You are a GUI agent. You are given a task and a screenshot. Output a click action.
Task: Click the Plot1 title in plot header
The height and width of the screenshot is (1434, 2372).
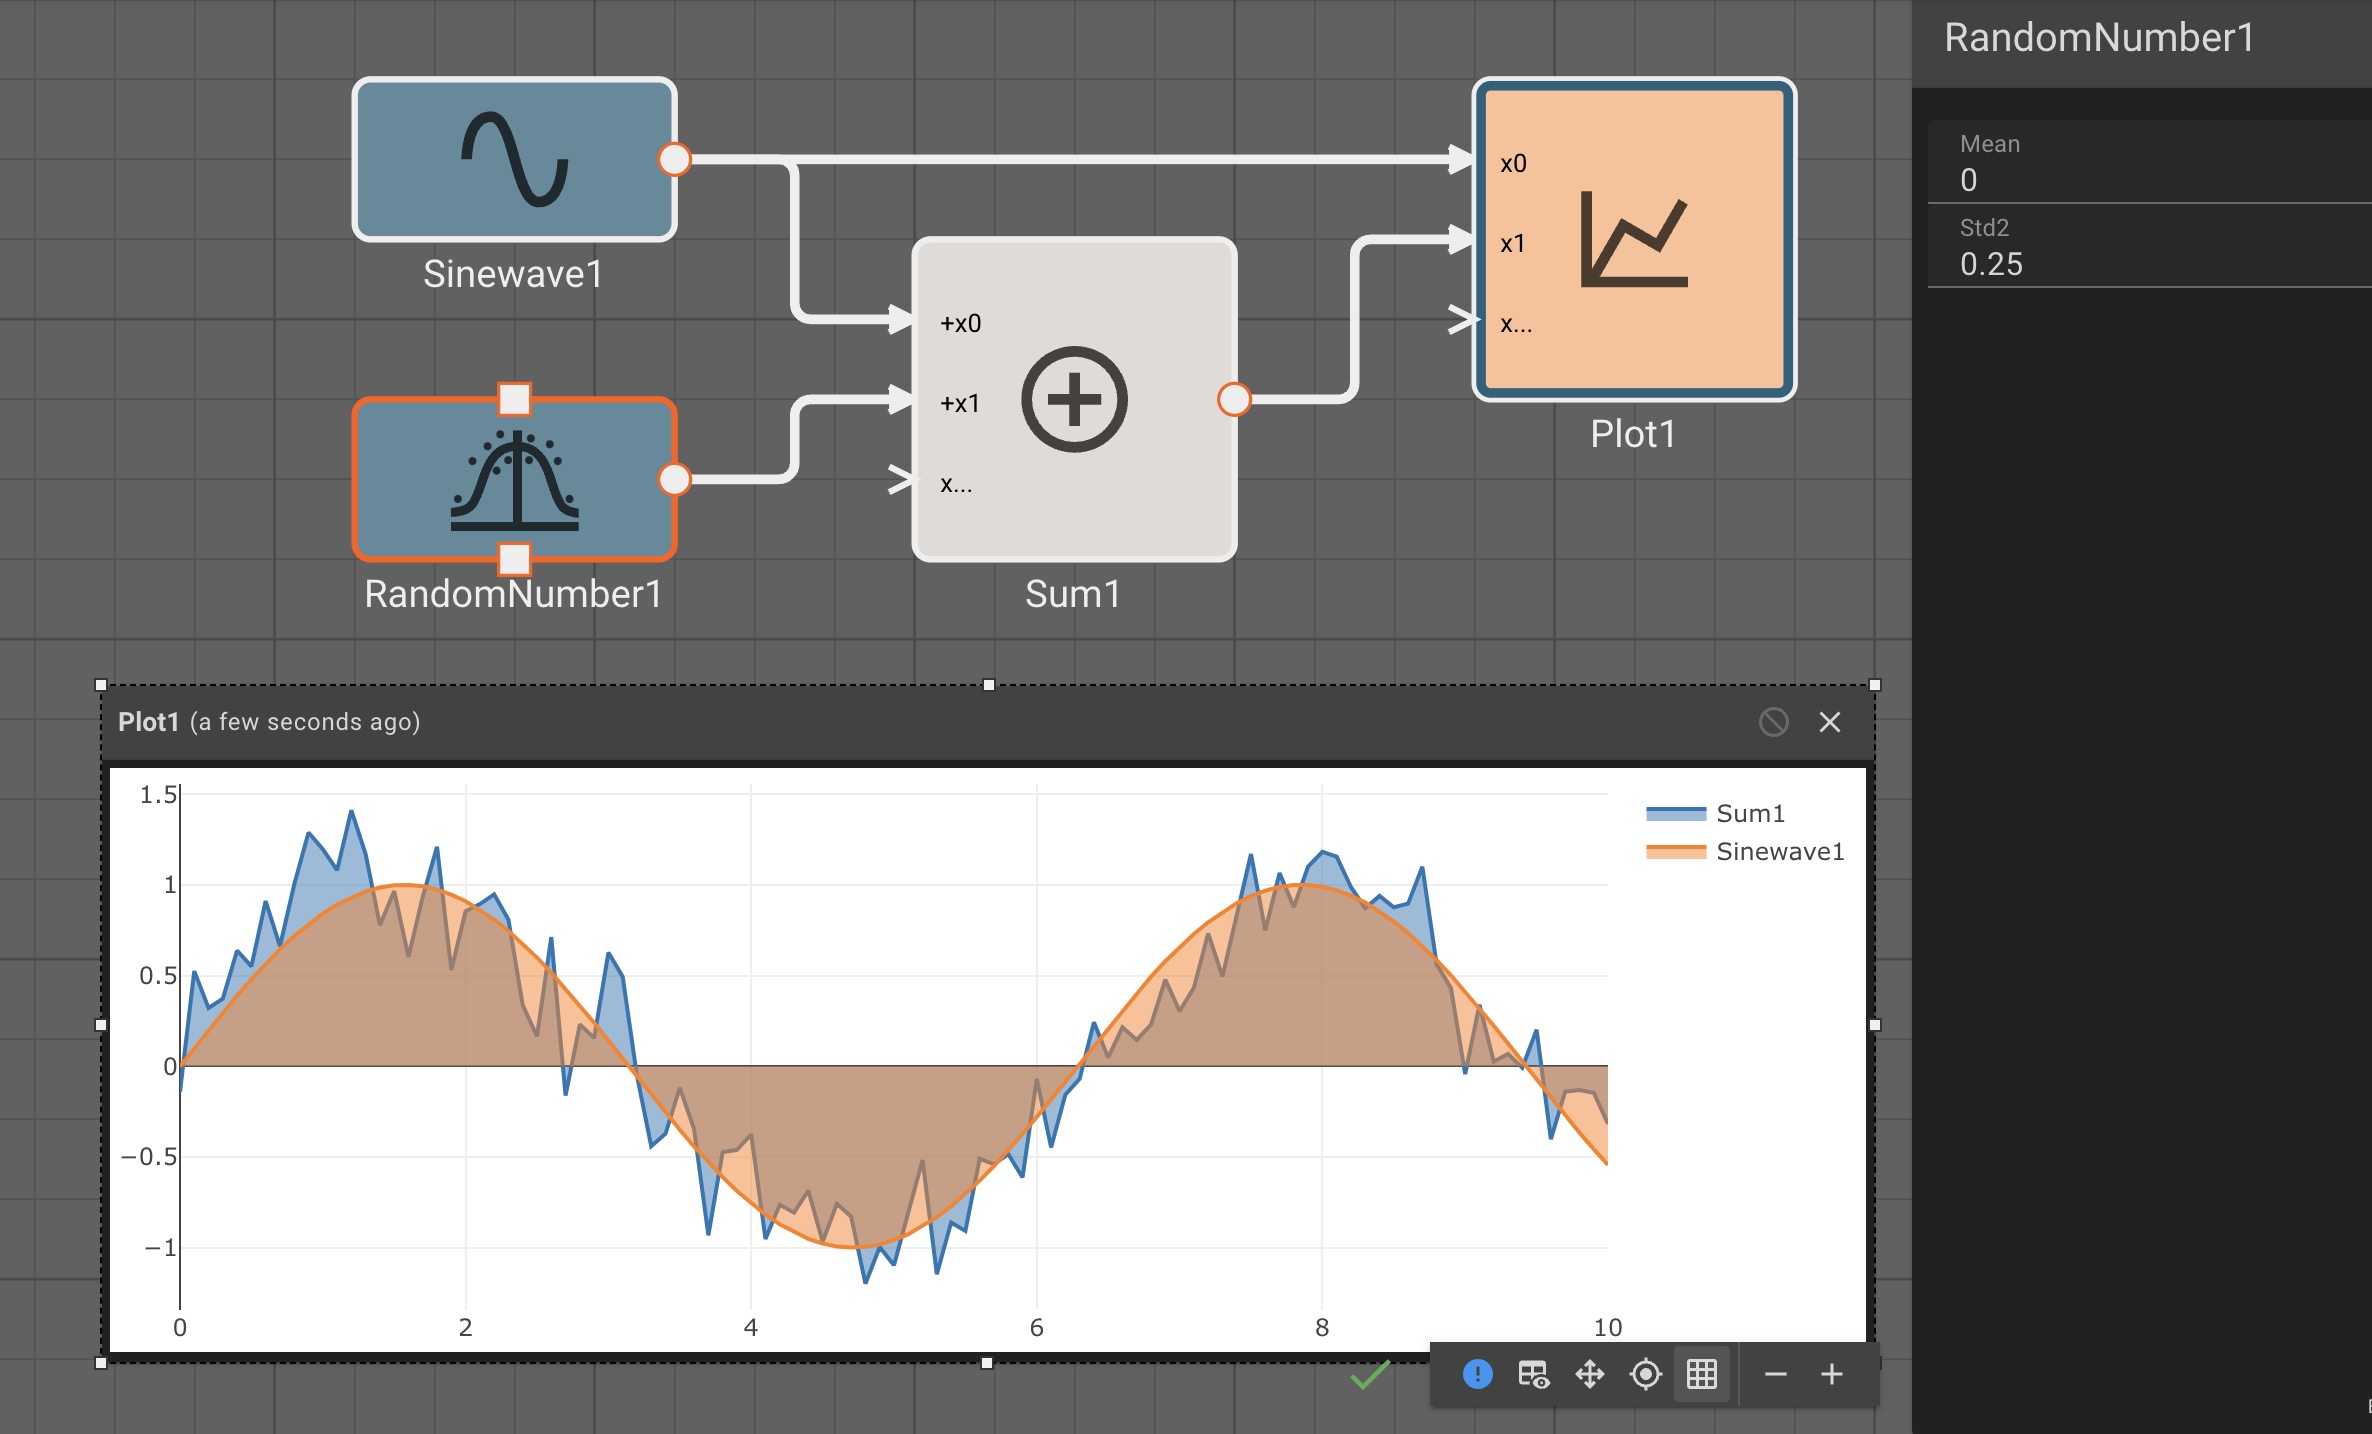pos(148,722)
